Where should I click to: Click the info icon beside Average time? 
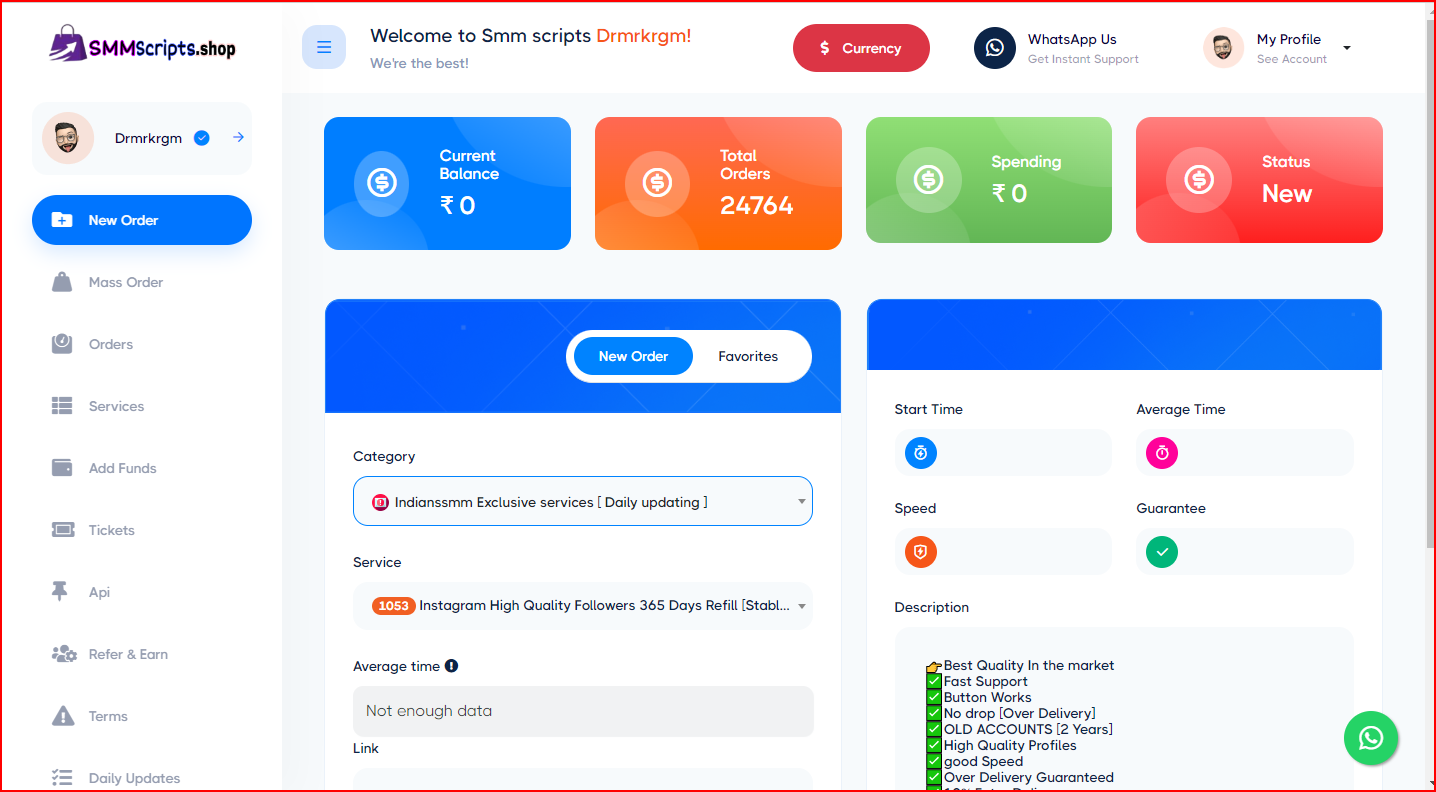point(451,666)
